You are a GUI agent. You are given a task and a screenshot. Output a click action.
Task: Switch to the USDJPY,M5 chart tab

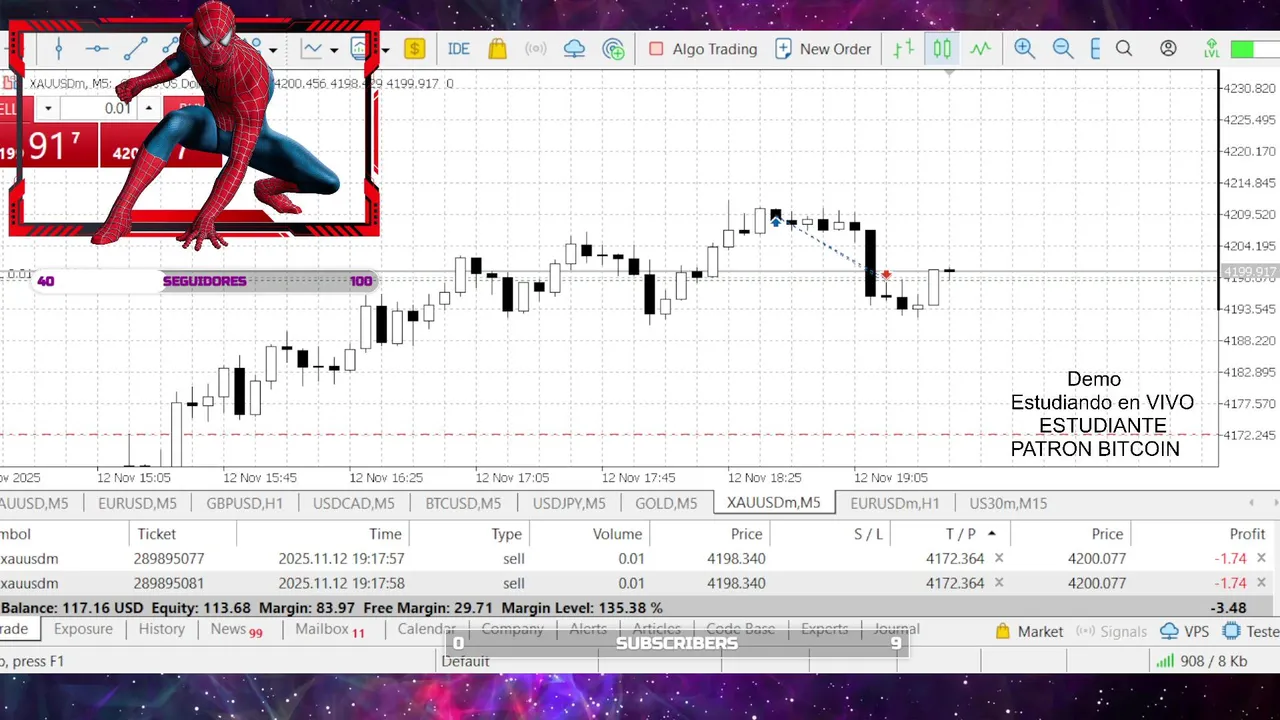(569, 503)
